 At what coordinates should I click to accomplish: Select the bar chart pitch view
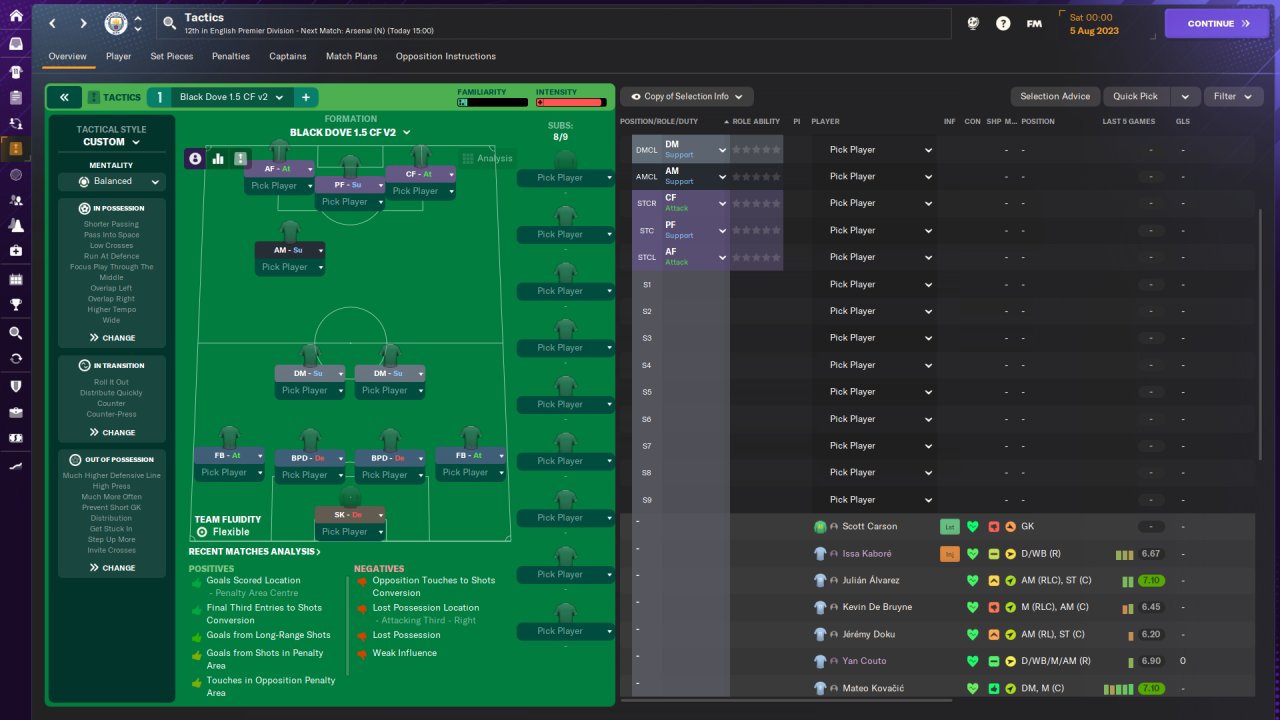point(218,158)
